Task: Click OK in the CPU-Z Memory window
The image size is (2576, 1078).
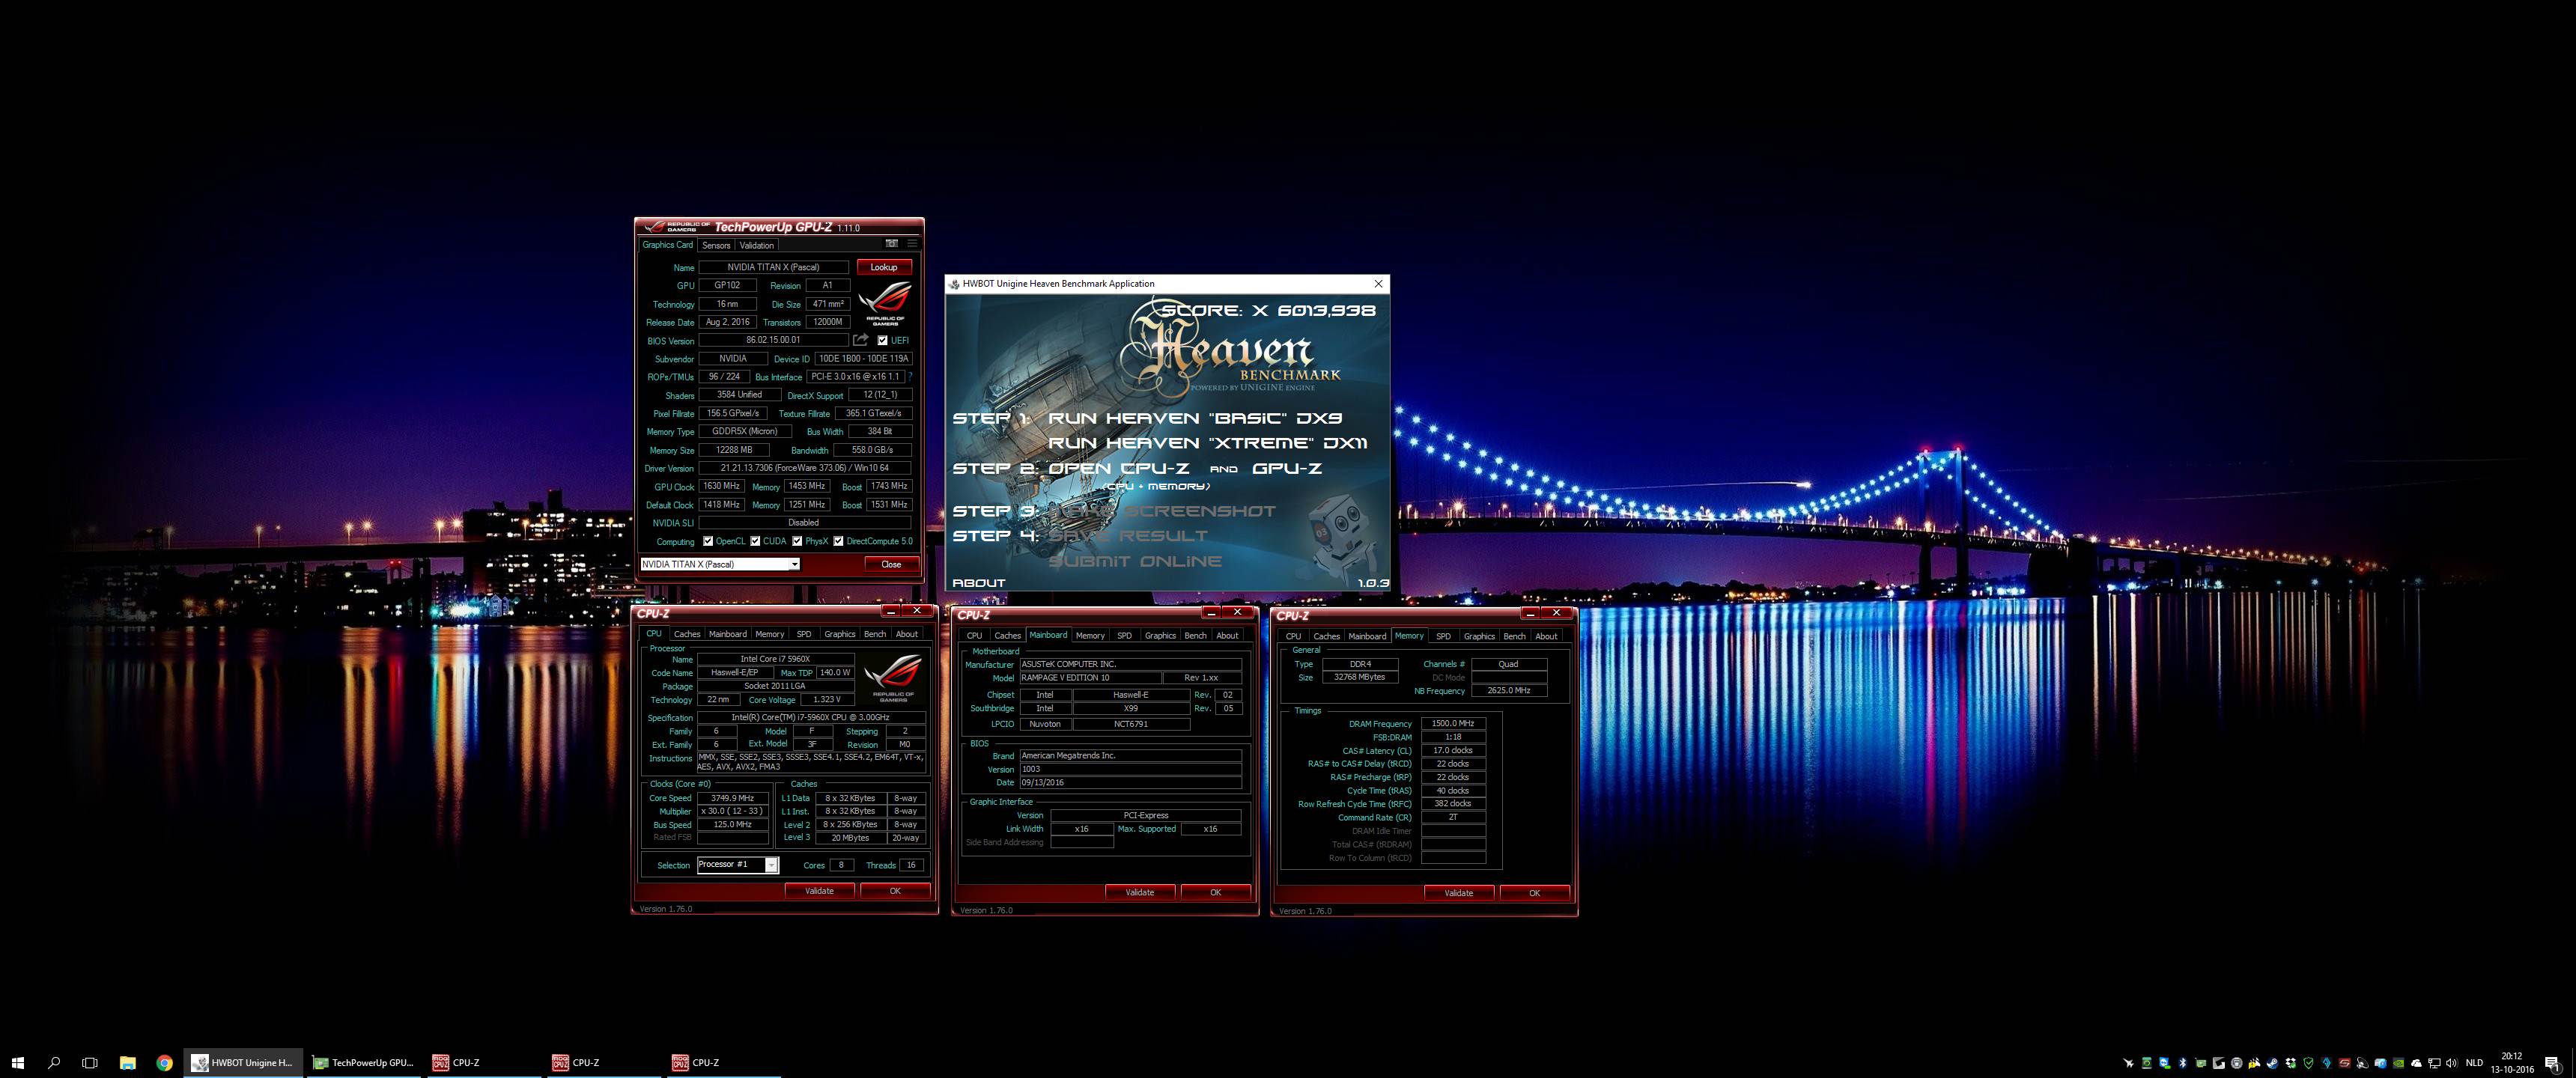Action: point(1534,893)
